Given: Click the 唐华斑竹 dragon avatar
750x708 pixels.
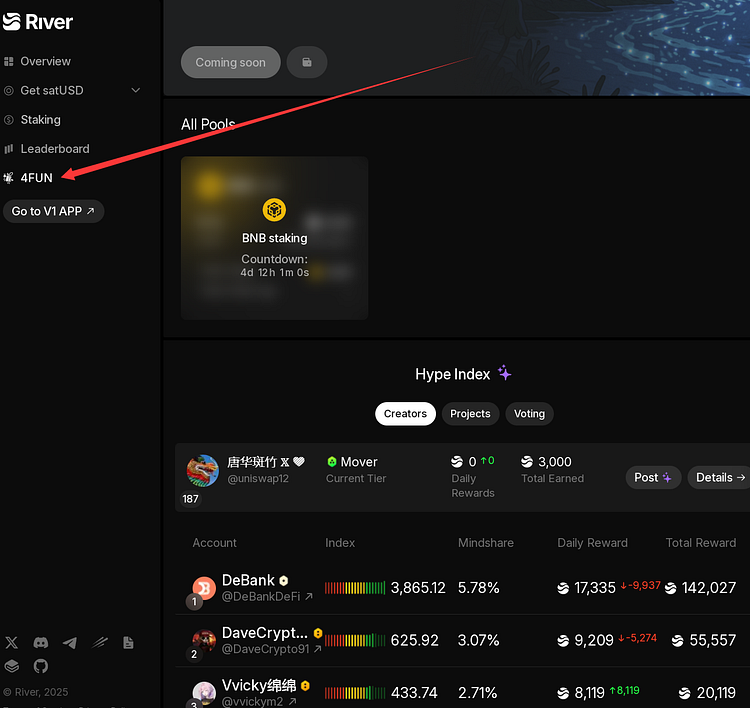Looking at the screenshot, I should click(x=203, y=471).
